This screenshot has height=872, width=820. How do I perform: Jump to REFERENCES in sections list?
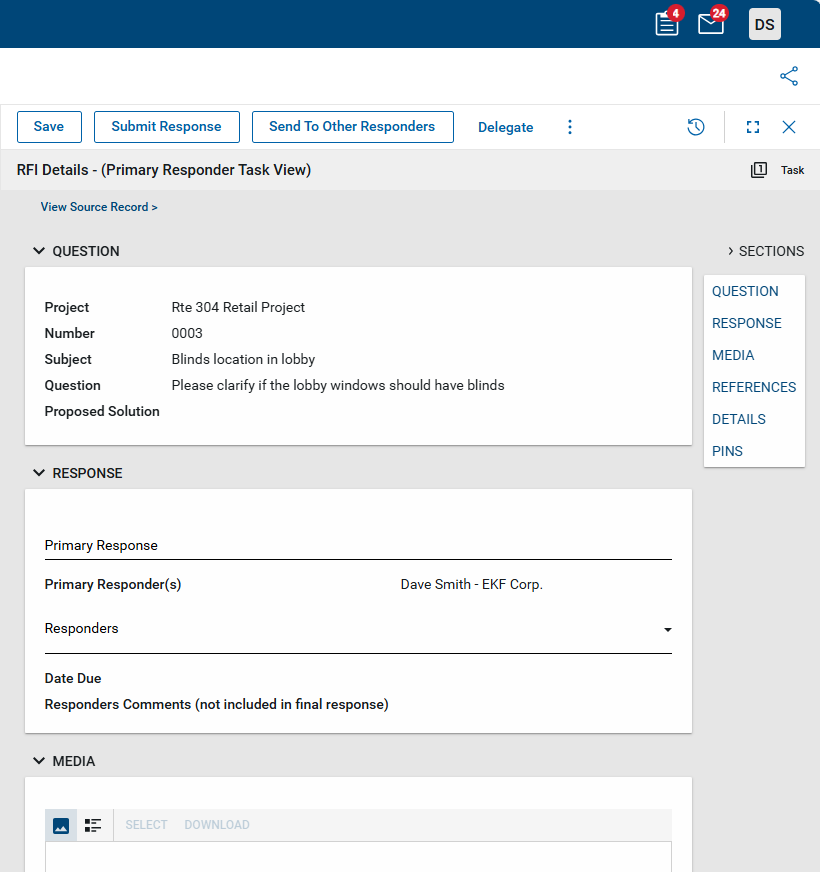754,387
